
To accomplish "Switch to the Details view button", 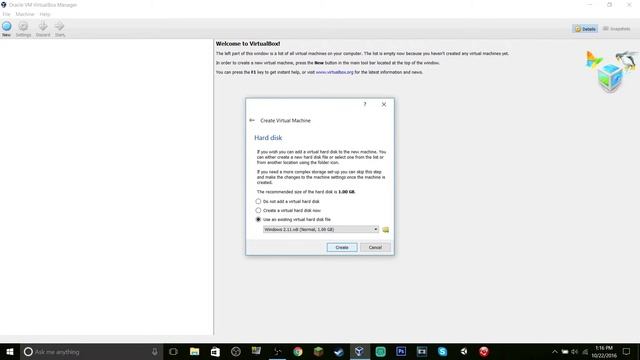I will (x=585, y=29).
